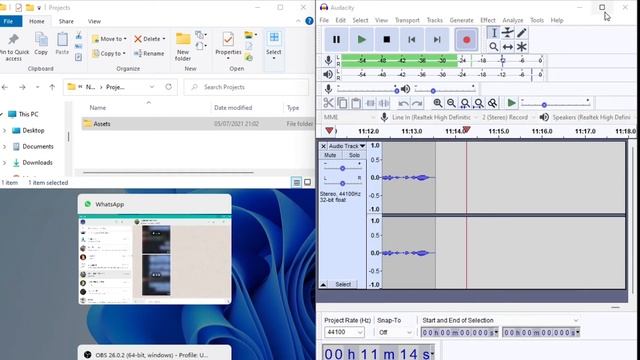Select the Zoom magnifier tool
640x360 pixels.
tap(493, 47)
